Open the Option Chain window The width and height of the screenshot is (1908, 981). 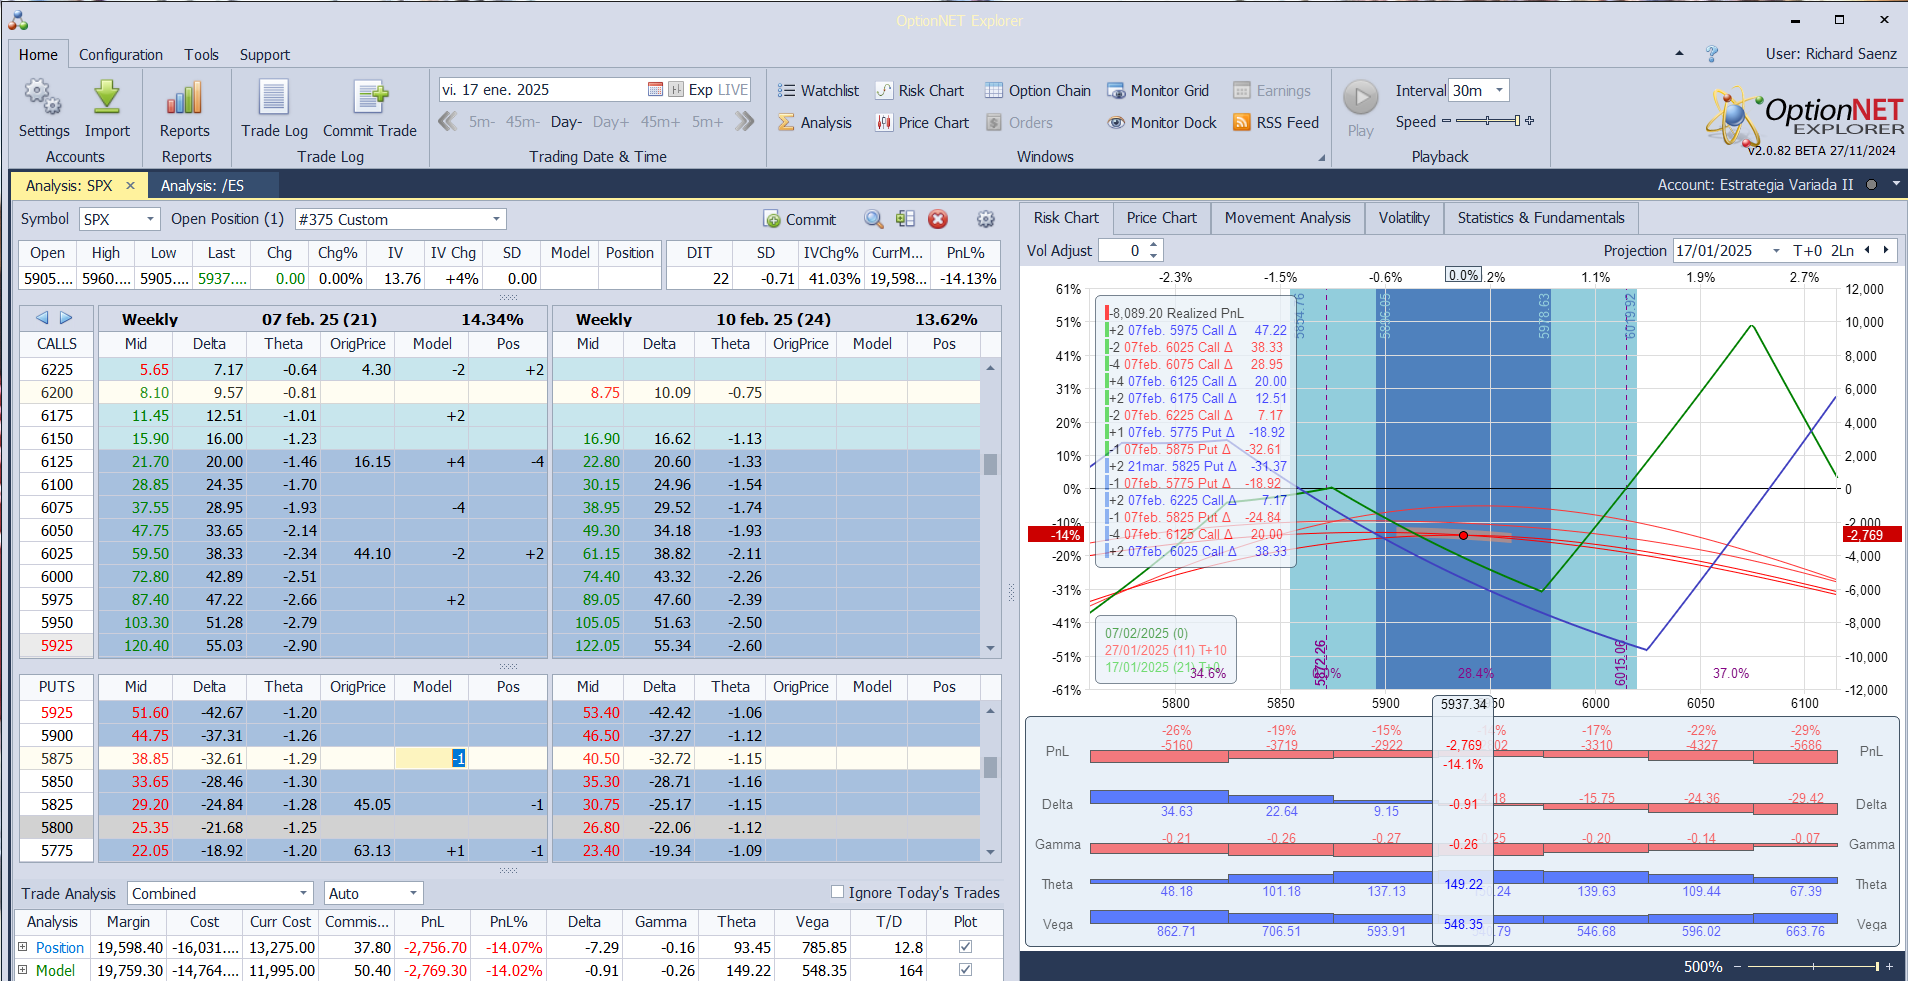click(1038, 91)
